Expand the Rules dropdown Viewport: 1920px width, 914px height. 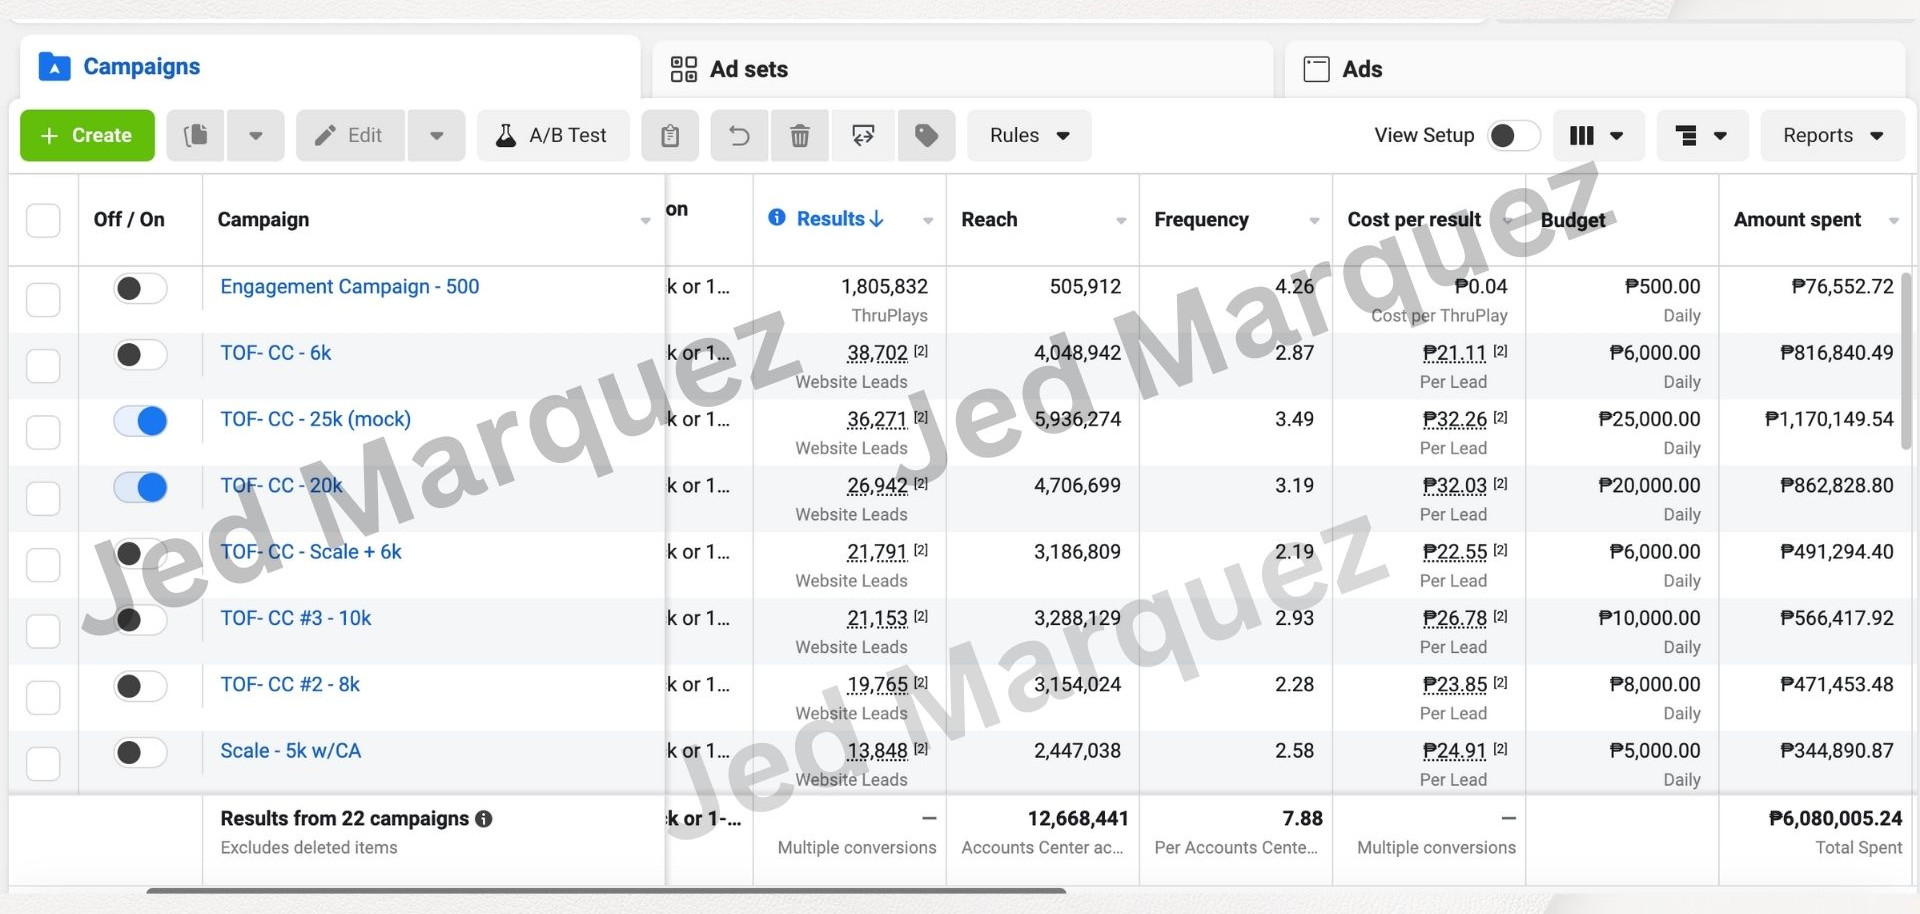coord(1029,135)
